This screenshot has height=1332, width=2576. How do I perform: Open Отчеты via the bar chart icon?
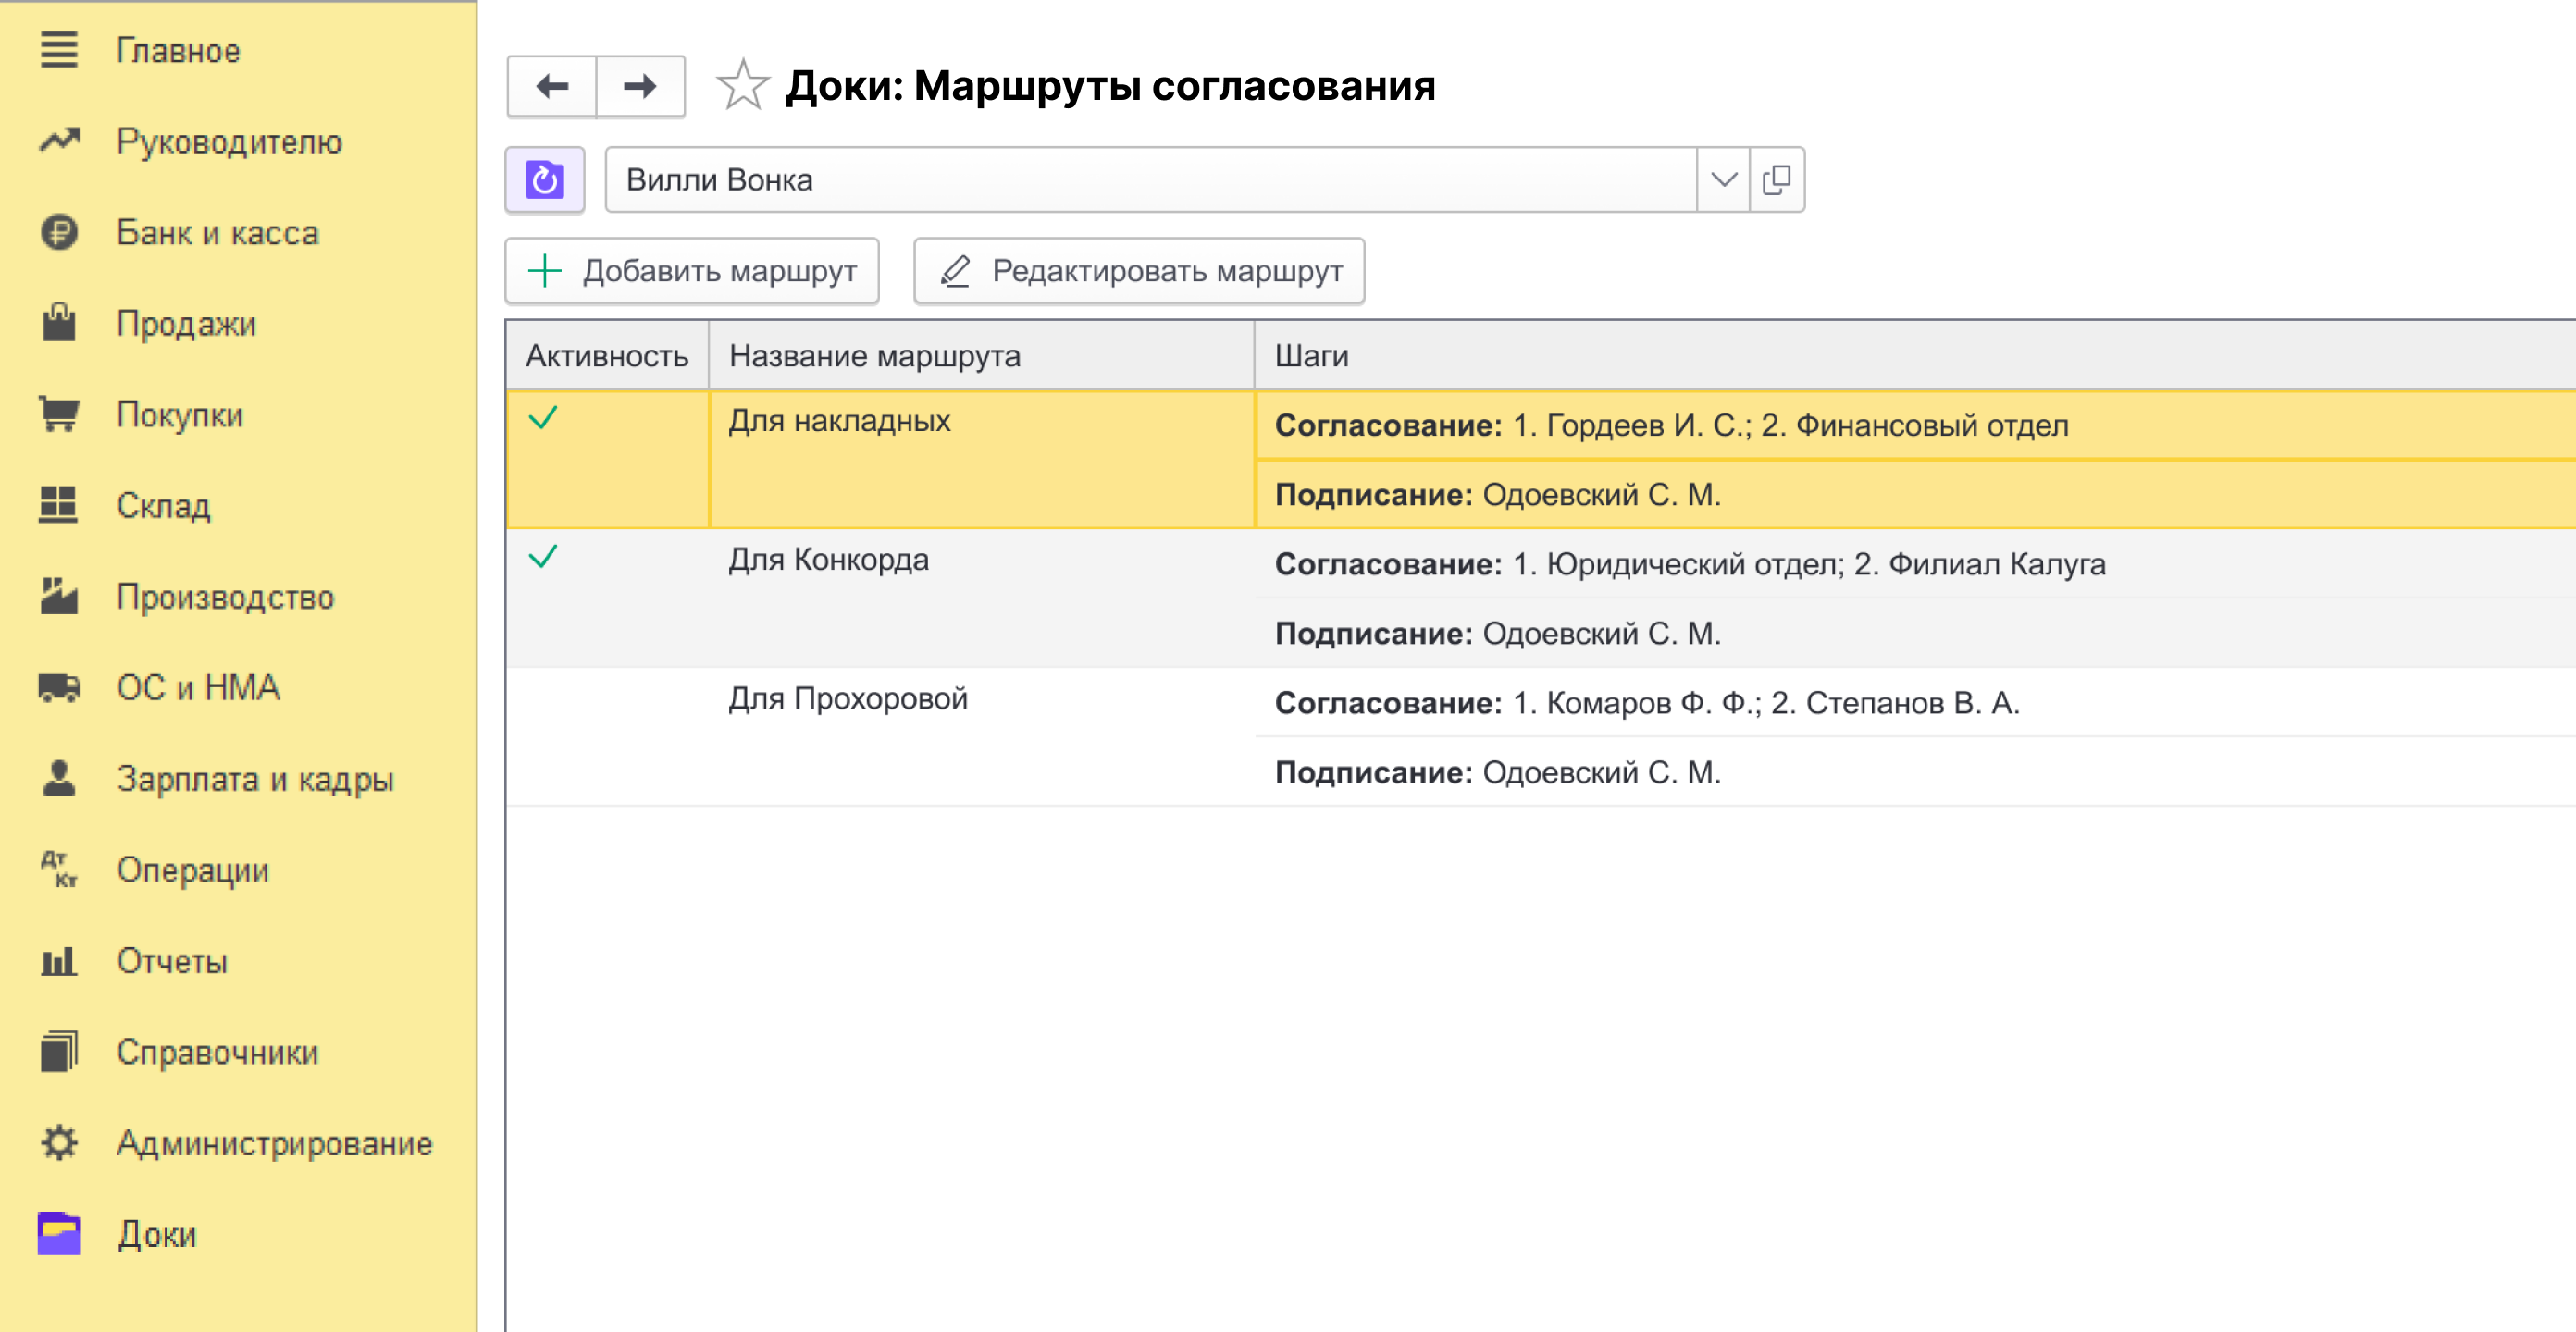pyautogui.click(x=57, y=961)
